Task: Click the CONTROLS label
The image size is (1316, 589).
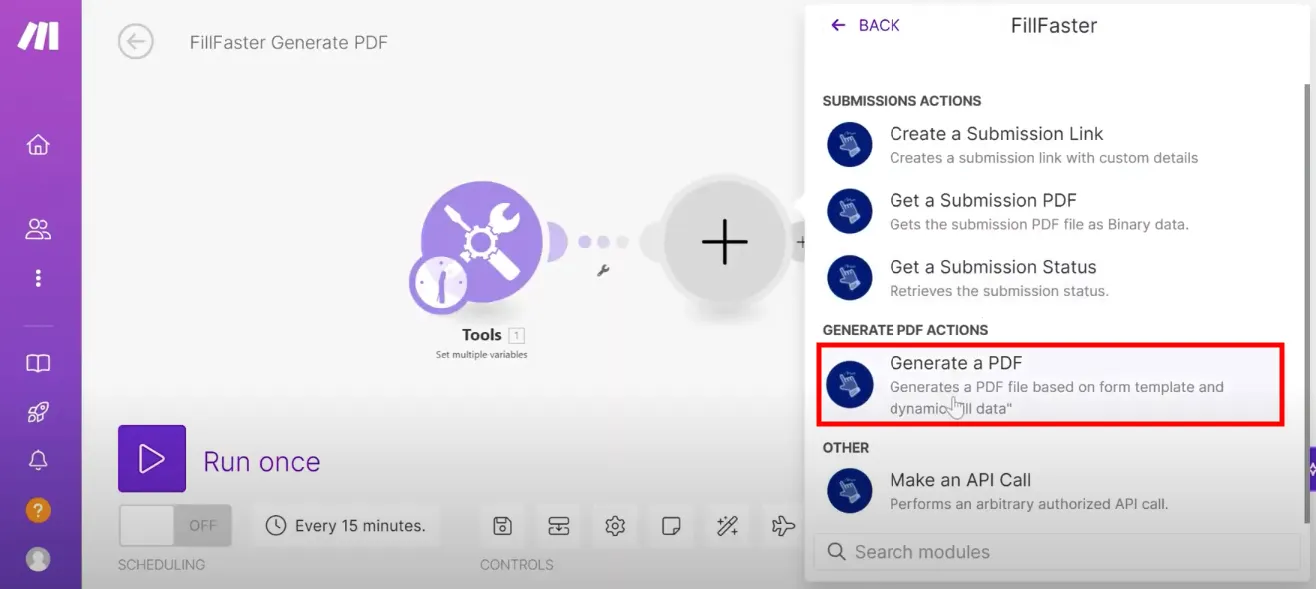Action: [x=517, y=565]
